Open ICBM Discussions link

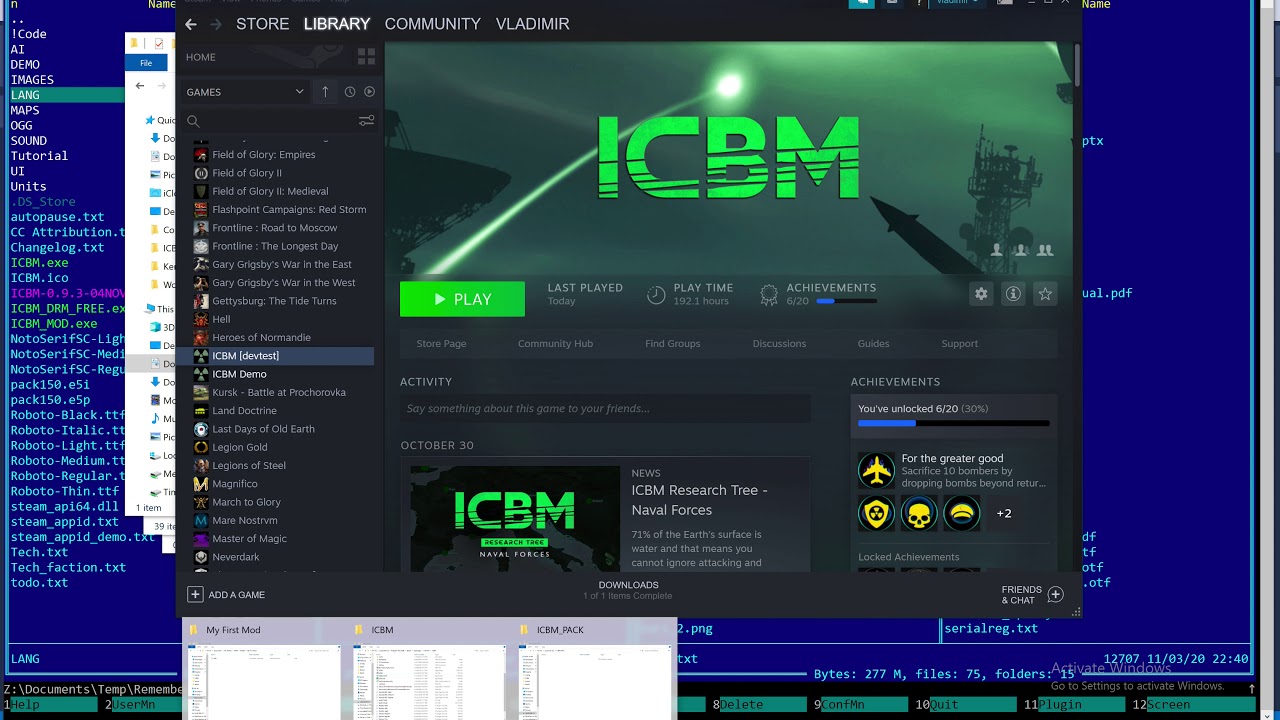click(779, 343)
